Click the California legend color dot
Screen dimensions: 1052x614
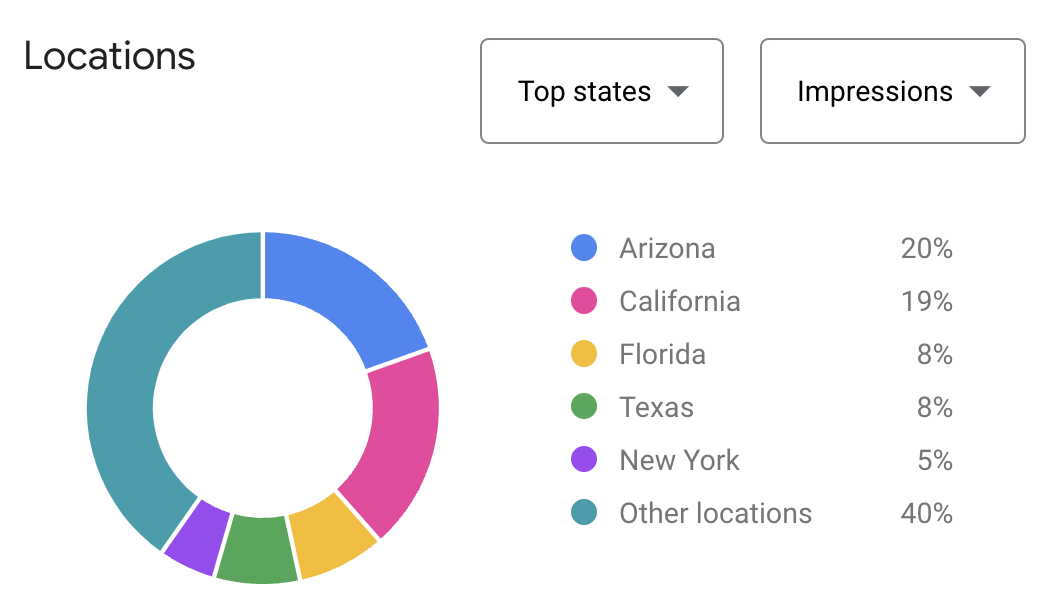[x=585, y=302]
